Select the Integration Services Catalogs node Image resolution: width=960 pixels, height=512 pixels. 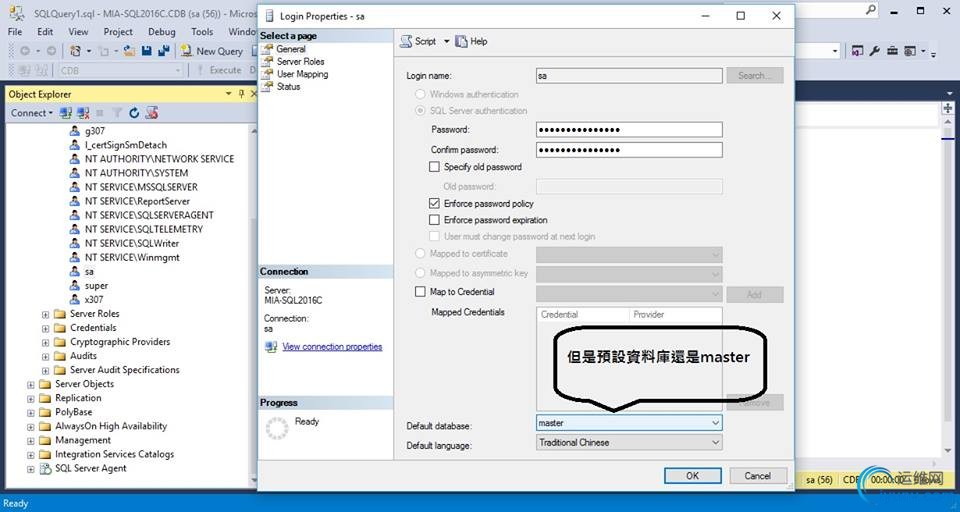(x=114, y=454)
